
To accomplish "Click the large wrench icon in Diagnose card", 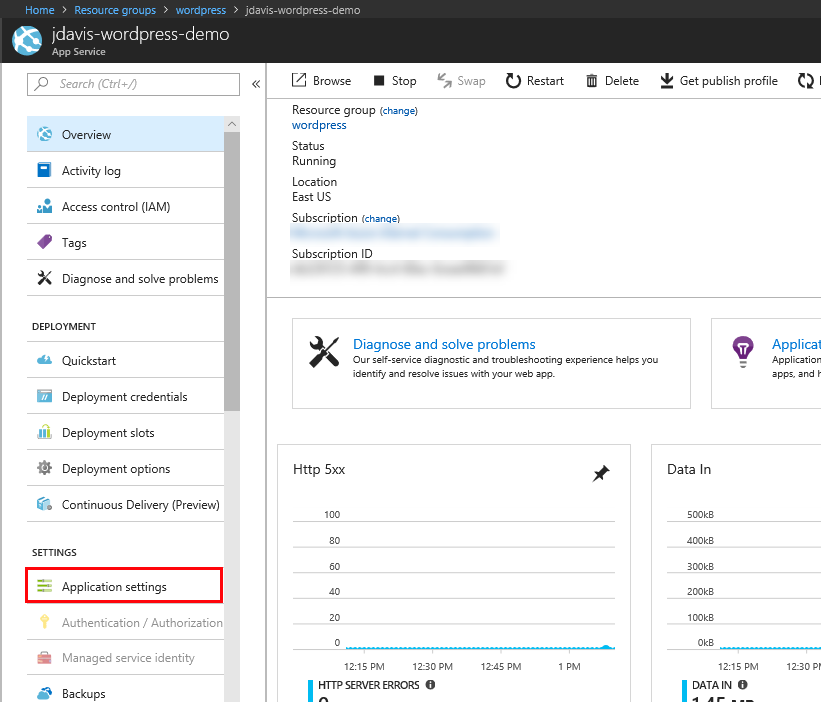I will tap(324, 352).
